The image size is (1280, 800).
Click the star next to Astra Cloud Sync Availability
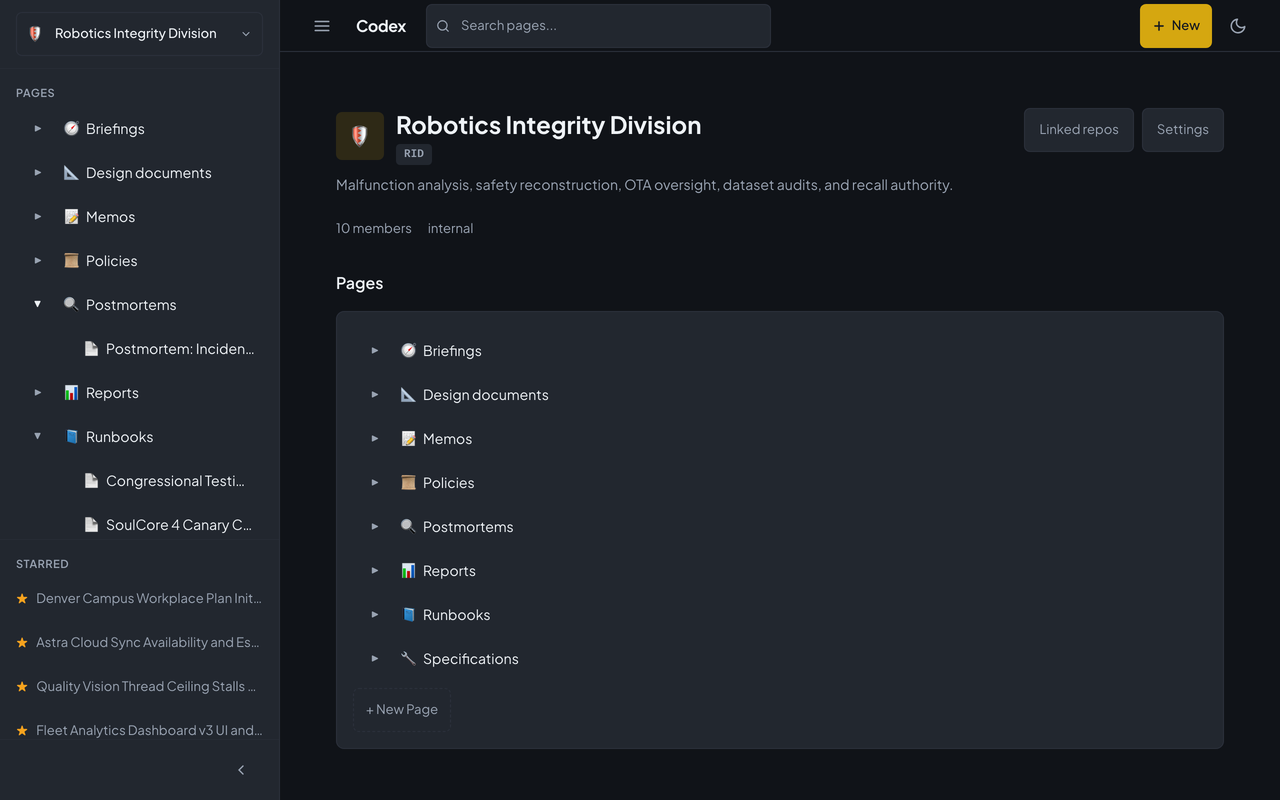coord(22,642)
